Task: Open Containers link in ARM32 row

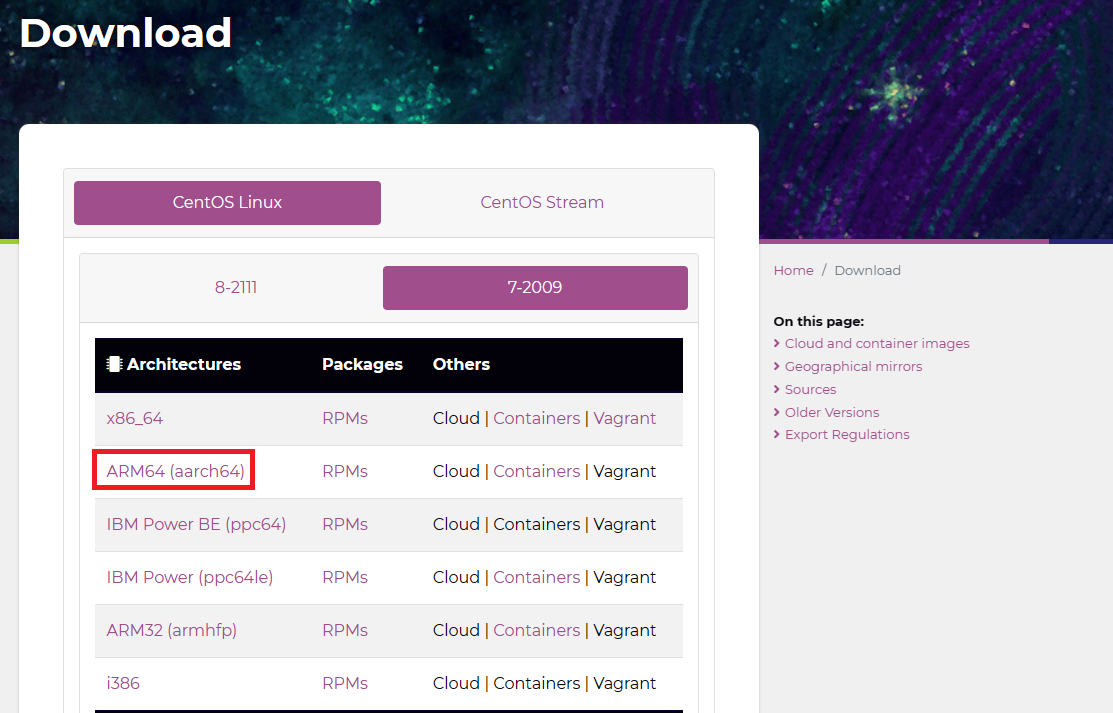Action: tap(537, 630)
